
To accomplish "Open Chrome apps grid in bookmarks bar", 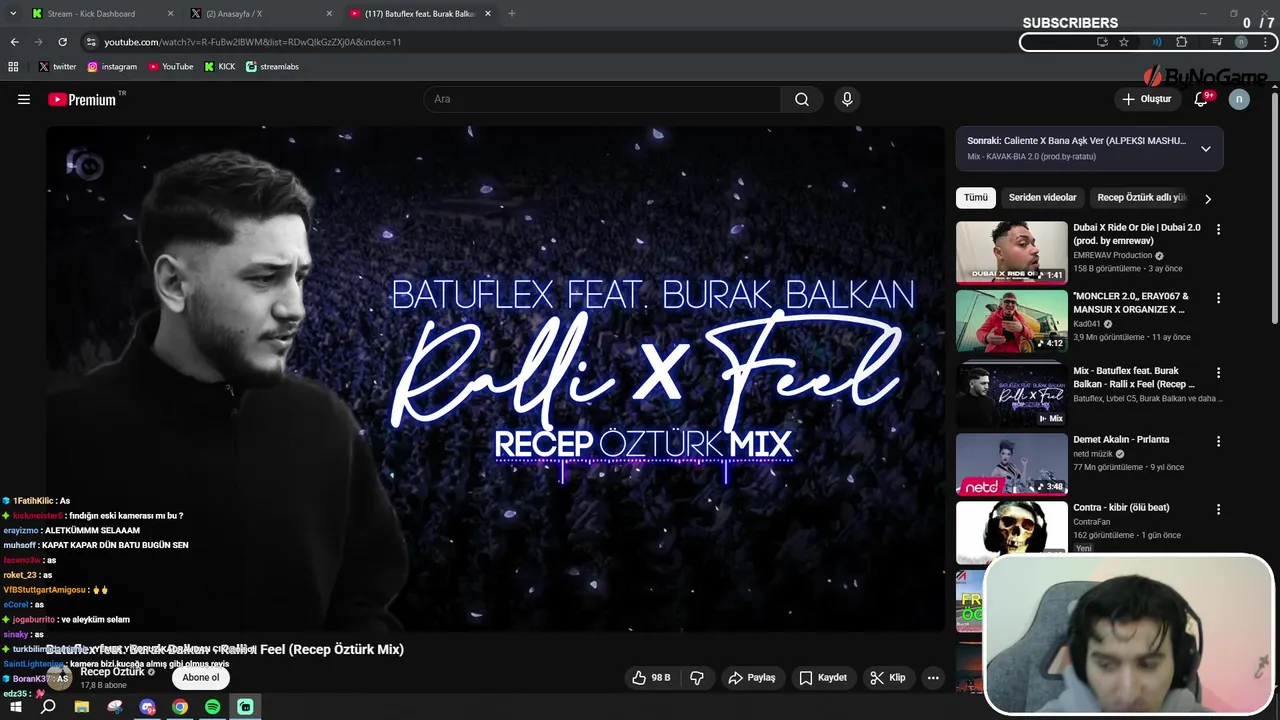I will (13, 67).
